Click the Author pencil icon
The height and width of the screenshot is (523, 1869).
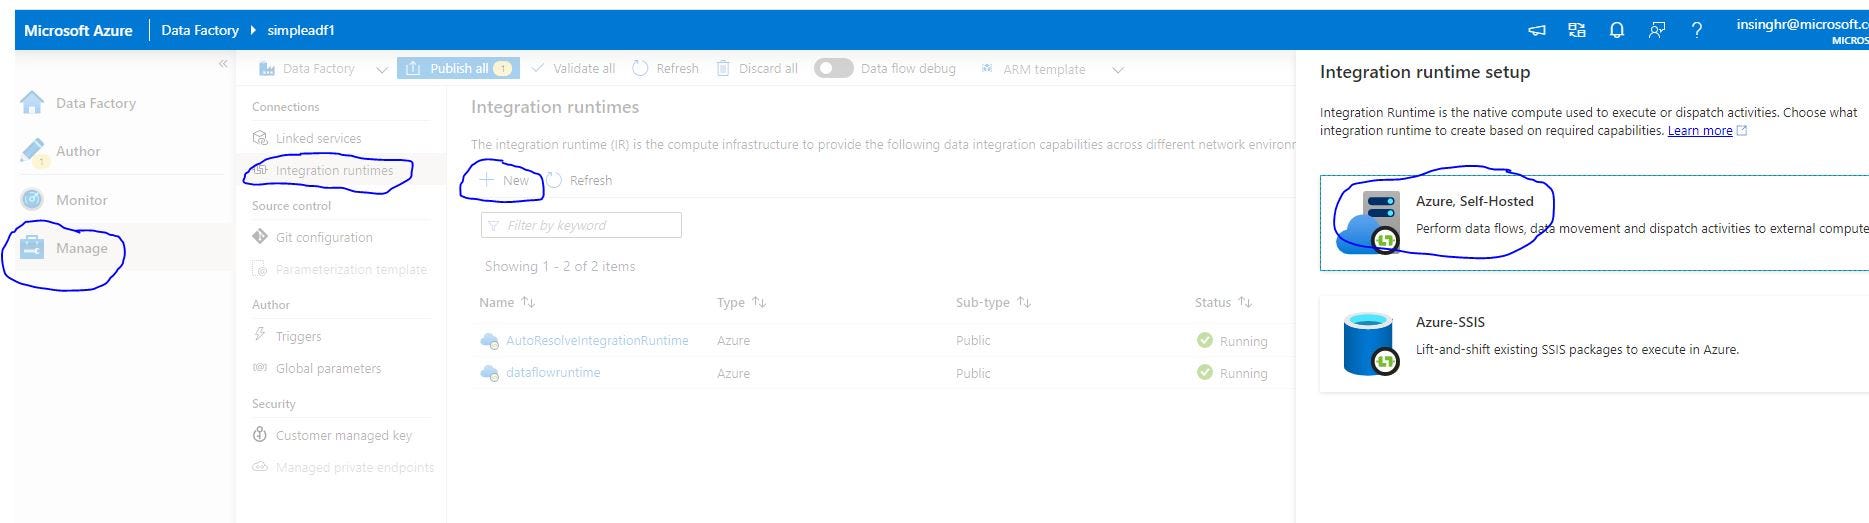[32, 151]
